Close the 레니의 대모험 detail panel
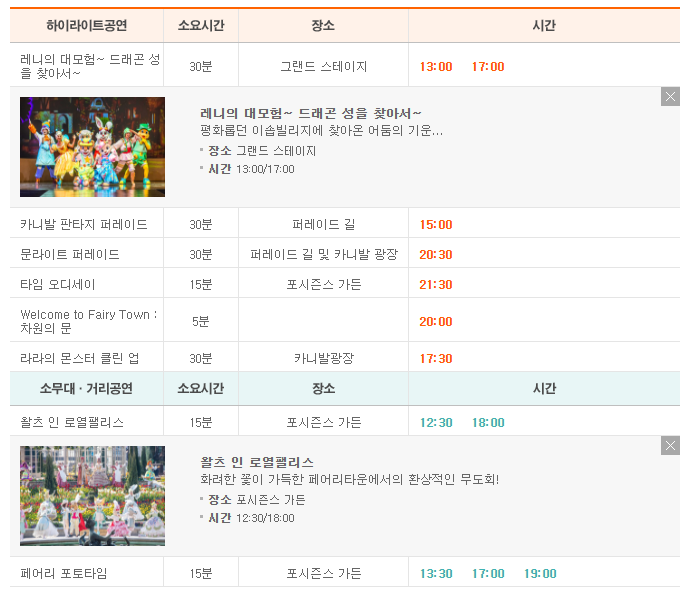 [x=670, y=97]
